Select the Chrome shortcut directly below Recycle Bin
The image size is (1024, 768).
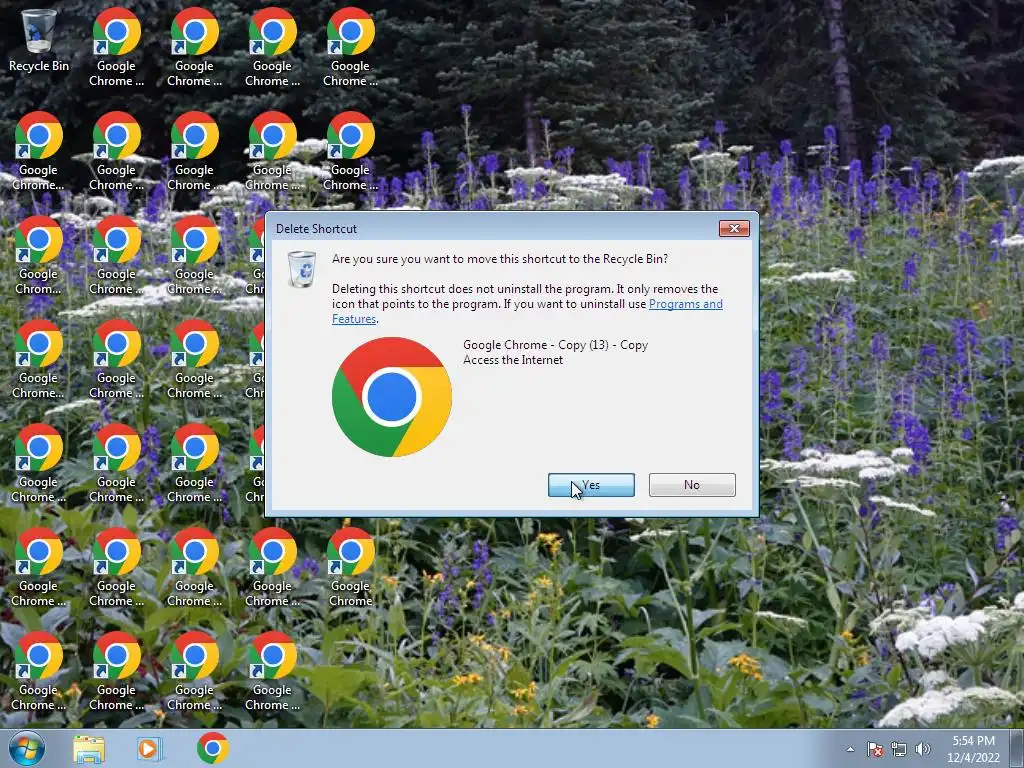point(38,152)
